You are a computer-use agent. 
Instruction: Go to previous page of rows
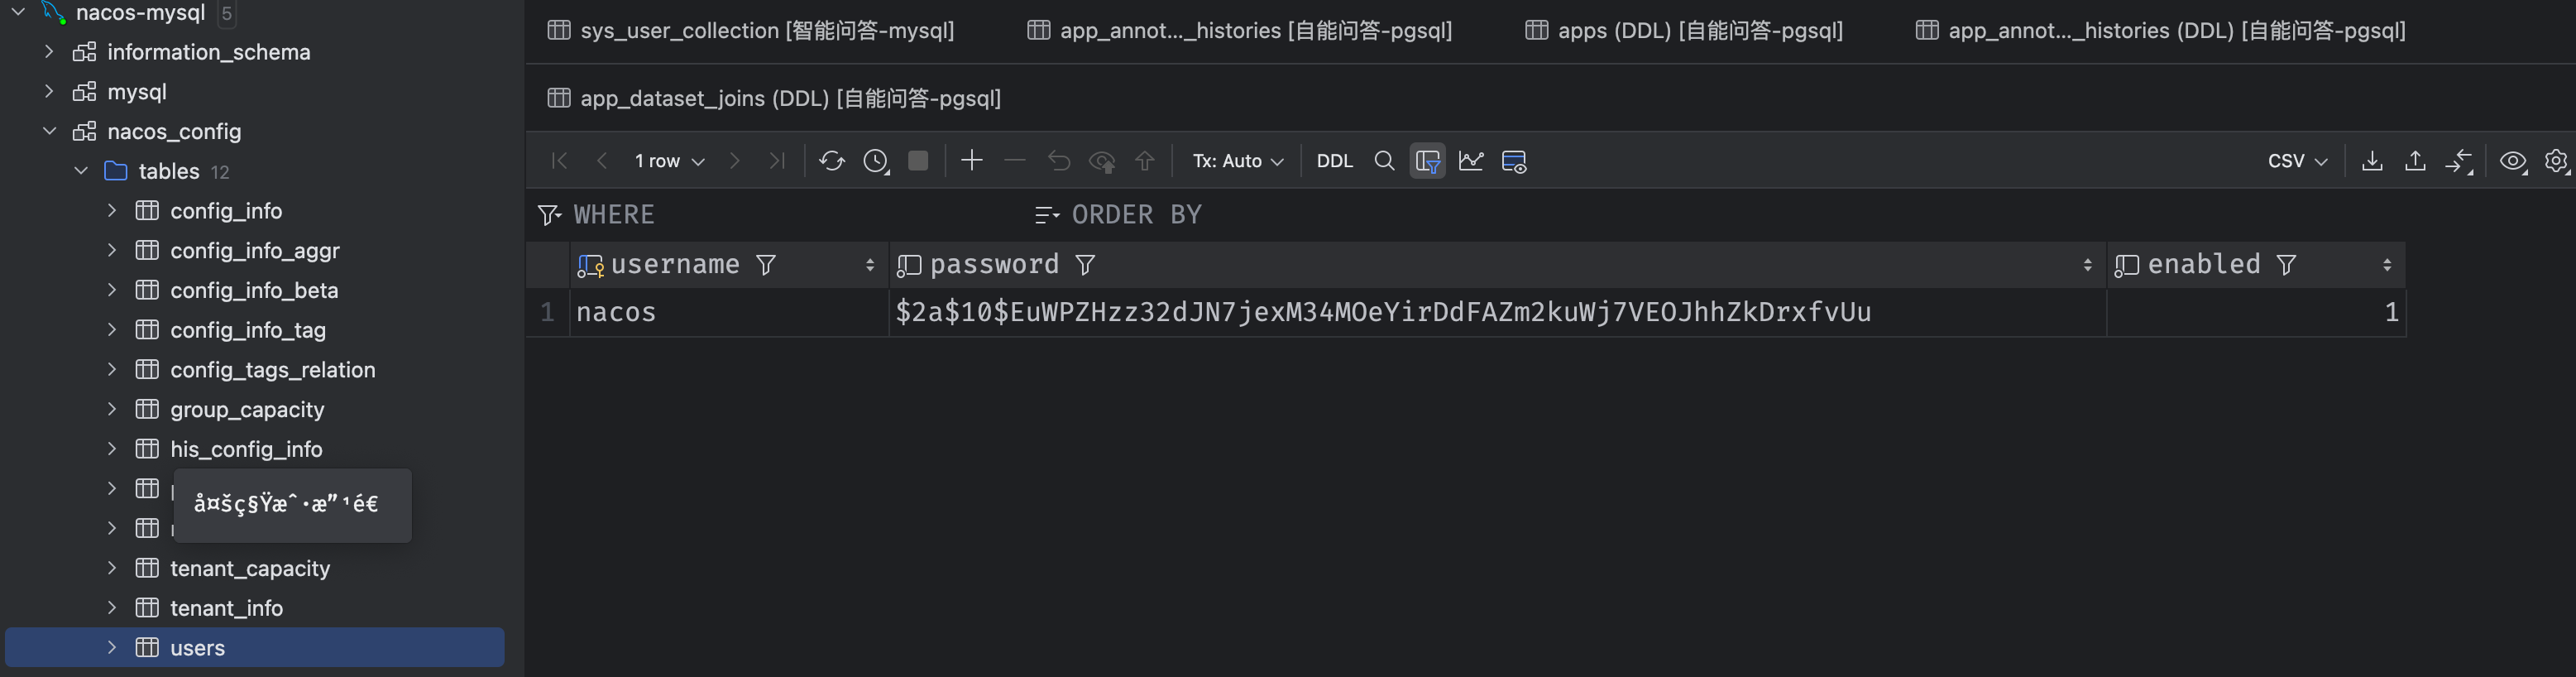[602, 161]
